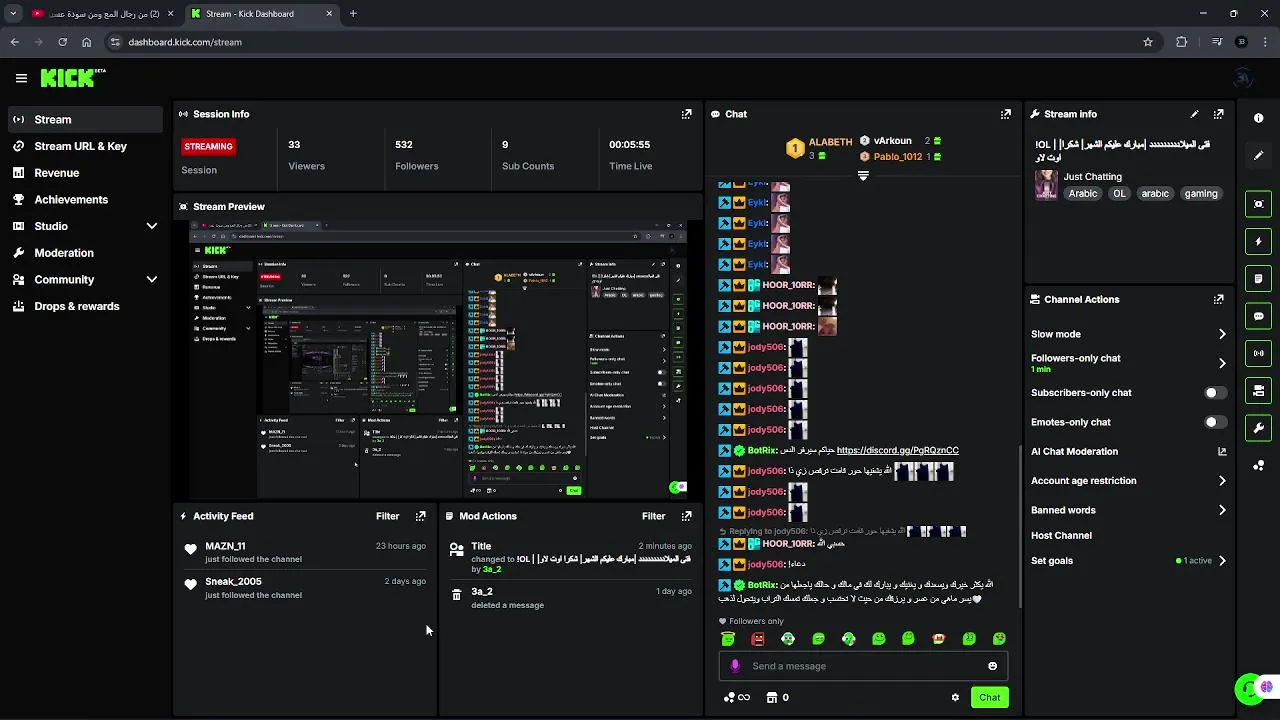
Task: Select Stream in the sidebar
Action: point(85,119)
